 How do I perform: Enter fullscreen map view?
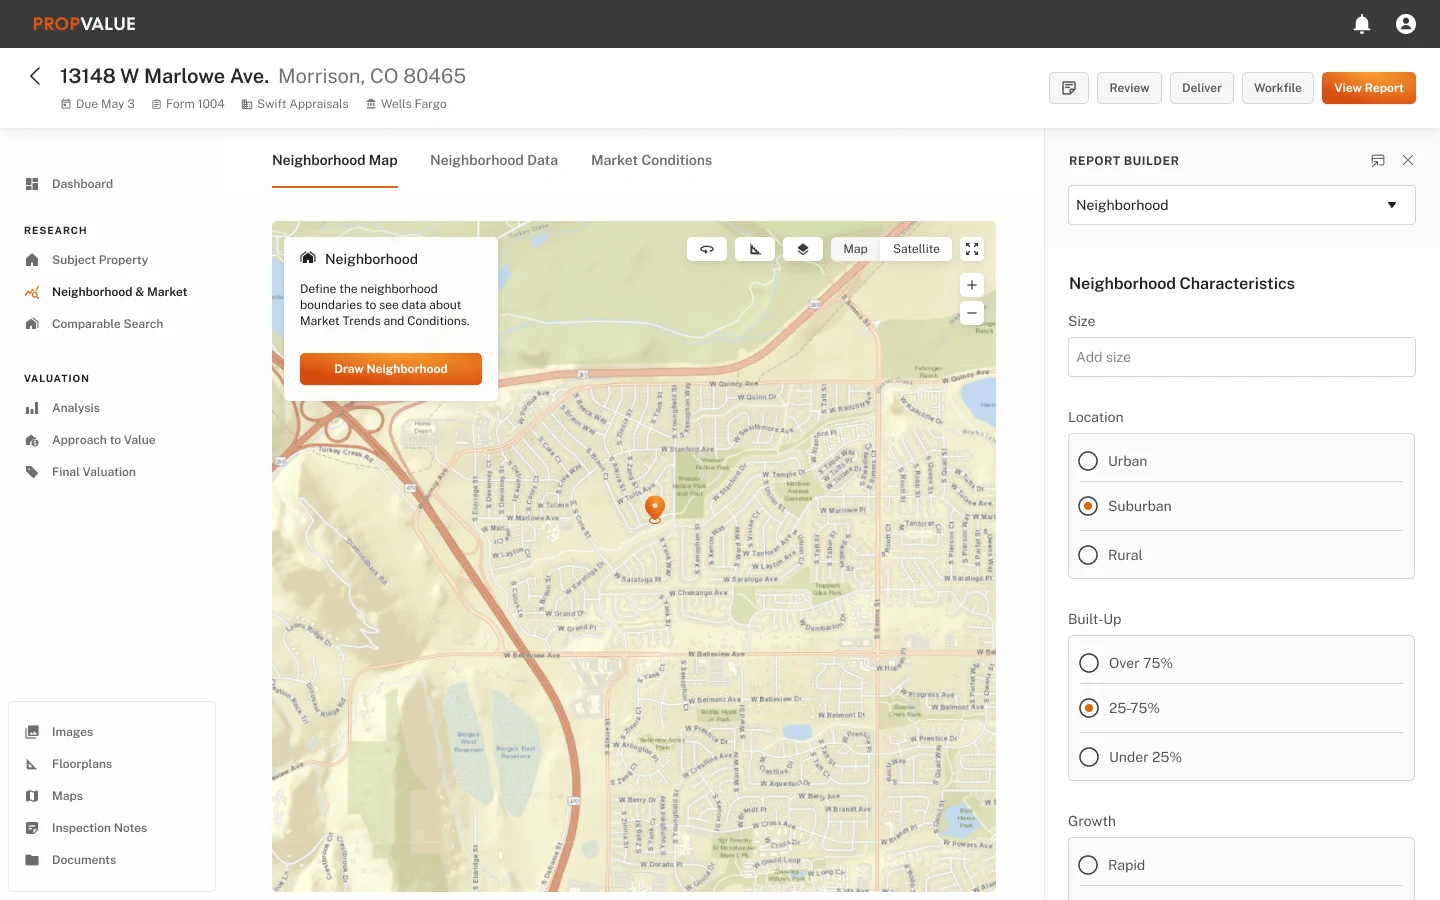click(972, 249)
